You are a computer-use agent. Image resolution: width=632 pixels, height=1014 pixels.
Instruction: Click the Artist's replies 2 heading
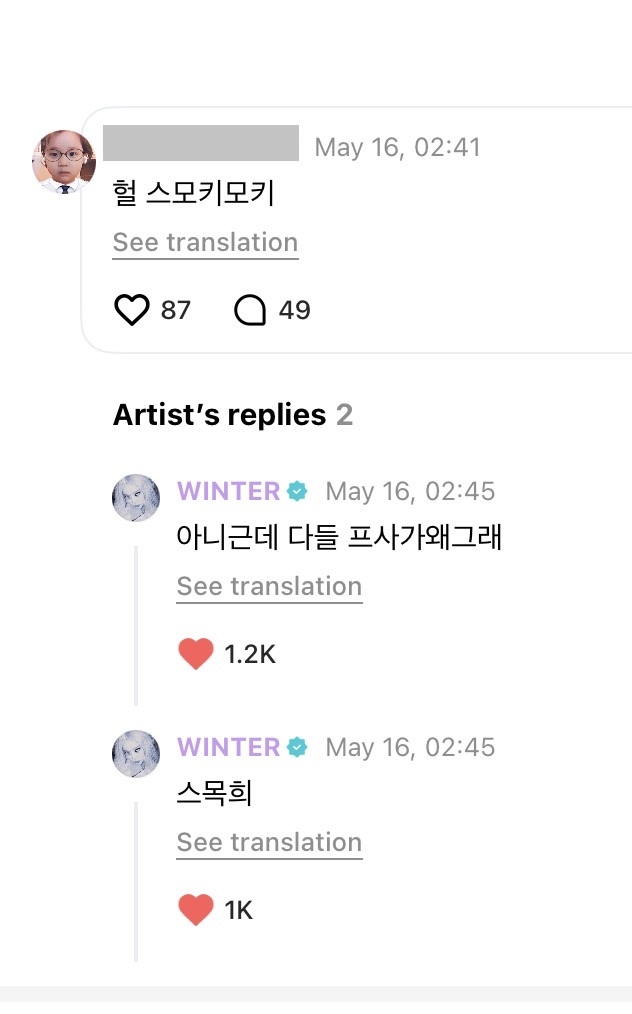click(x=233, y=415)
